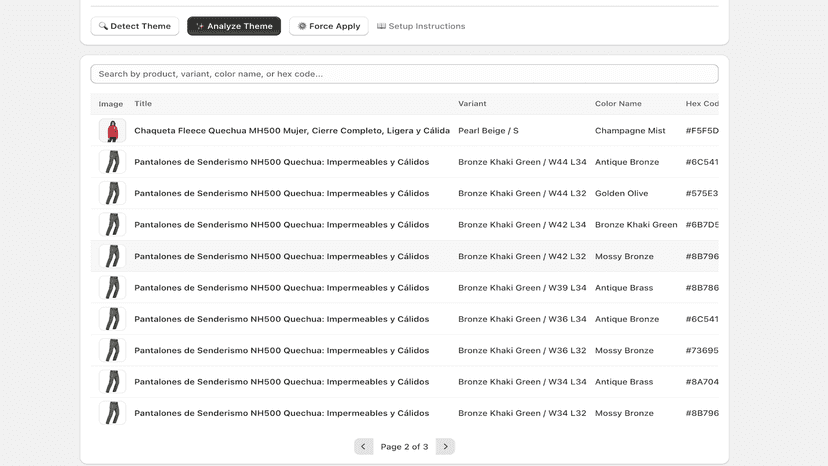
Task: Select variant Bronze Khaki Green / W36 L34
Action: (522, 319)
